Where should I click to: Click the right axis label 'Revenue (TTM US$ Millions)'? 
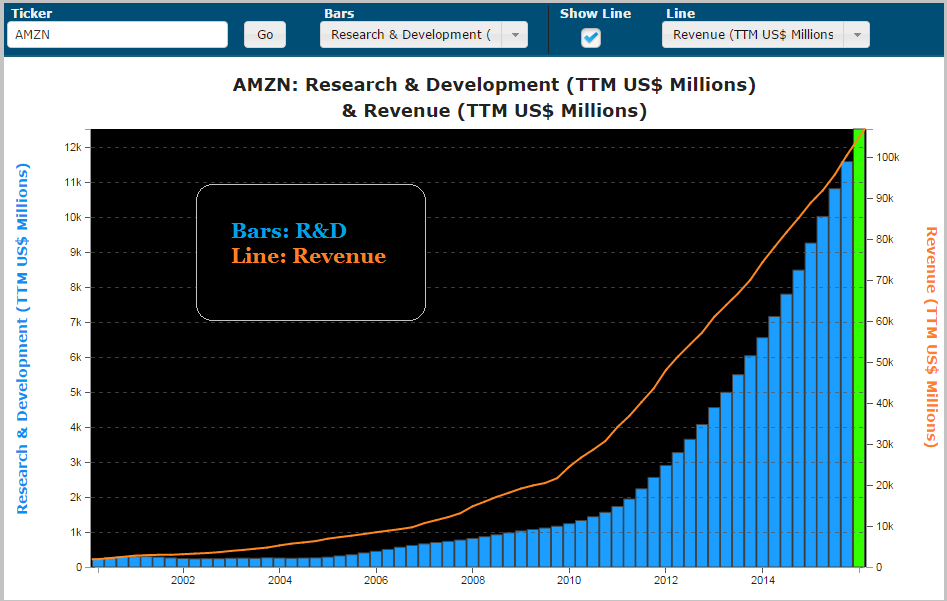931,336
